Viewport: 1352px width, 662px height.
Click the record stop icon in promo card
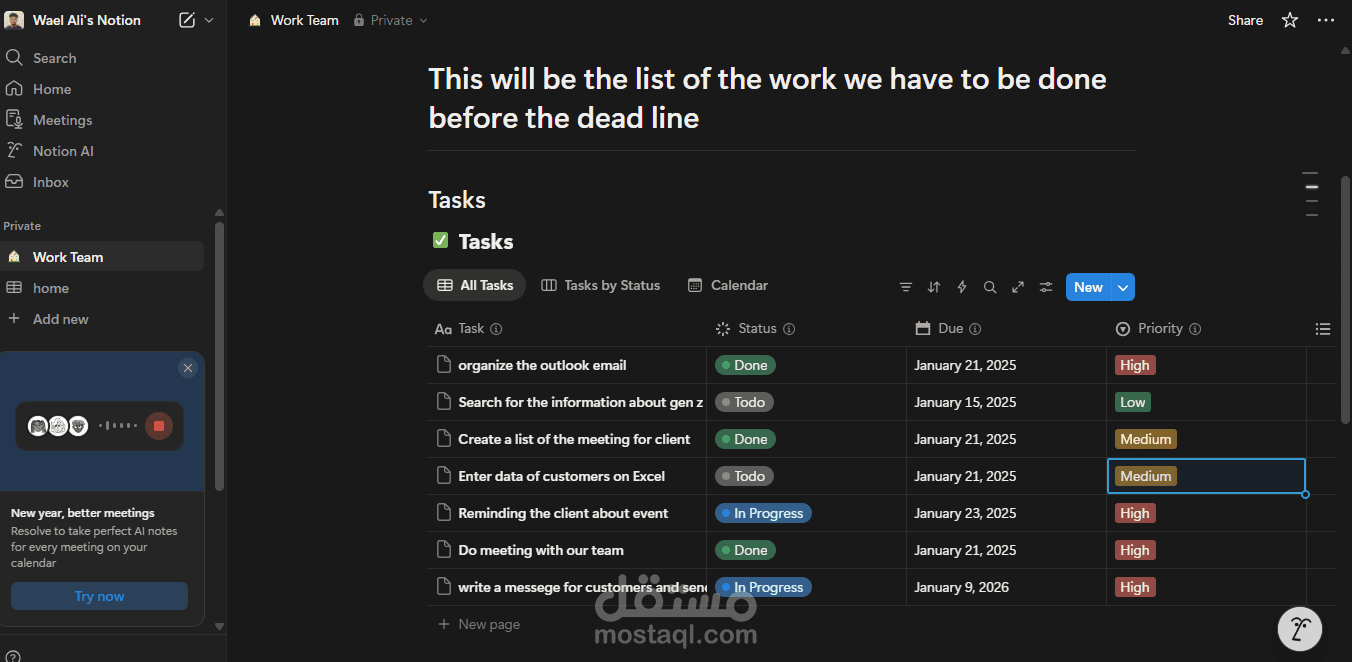coord(158,426)
